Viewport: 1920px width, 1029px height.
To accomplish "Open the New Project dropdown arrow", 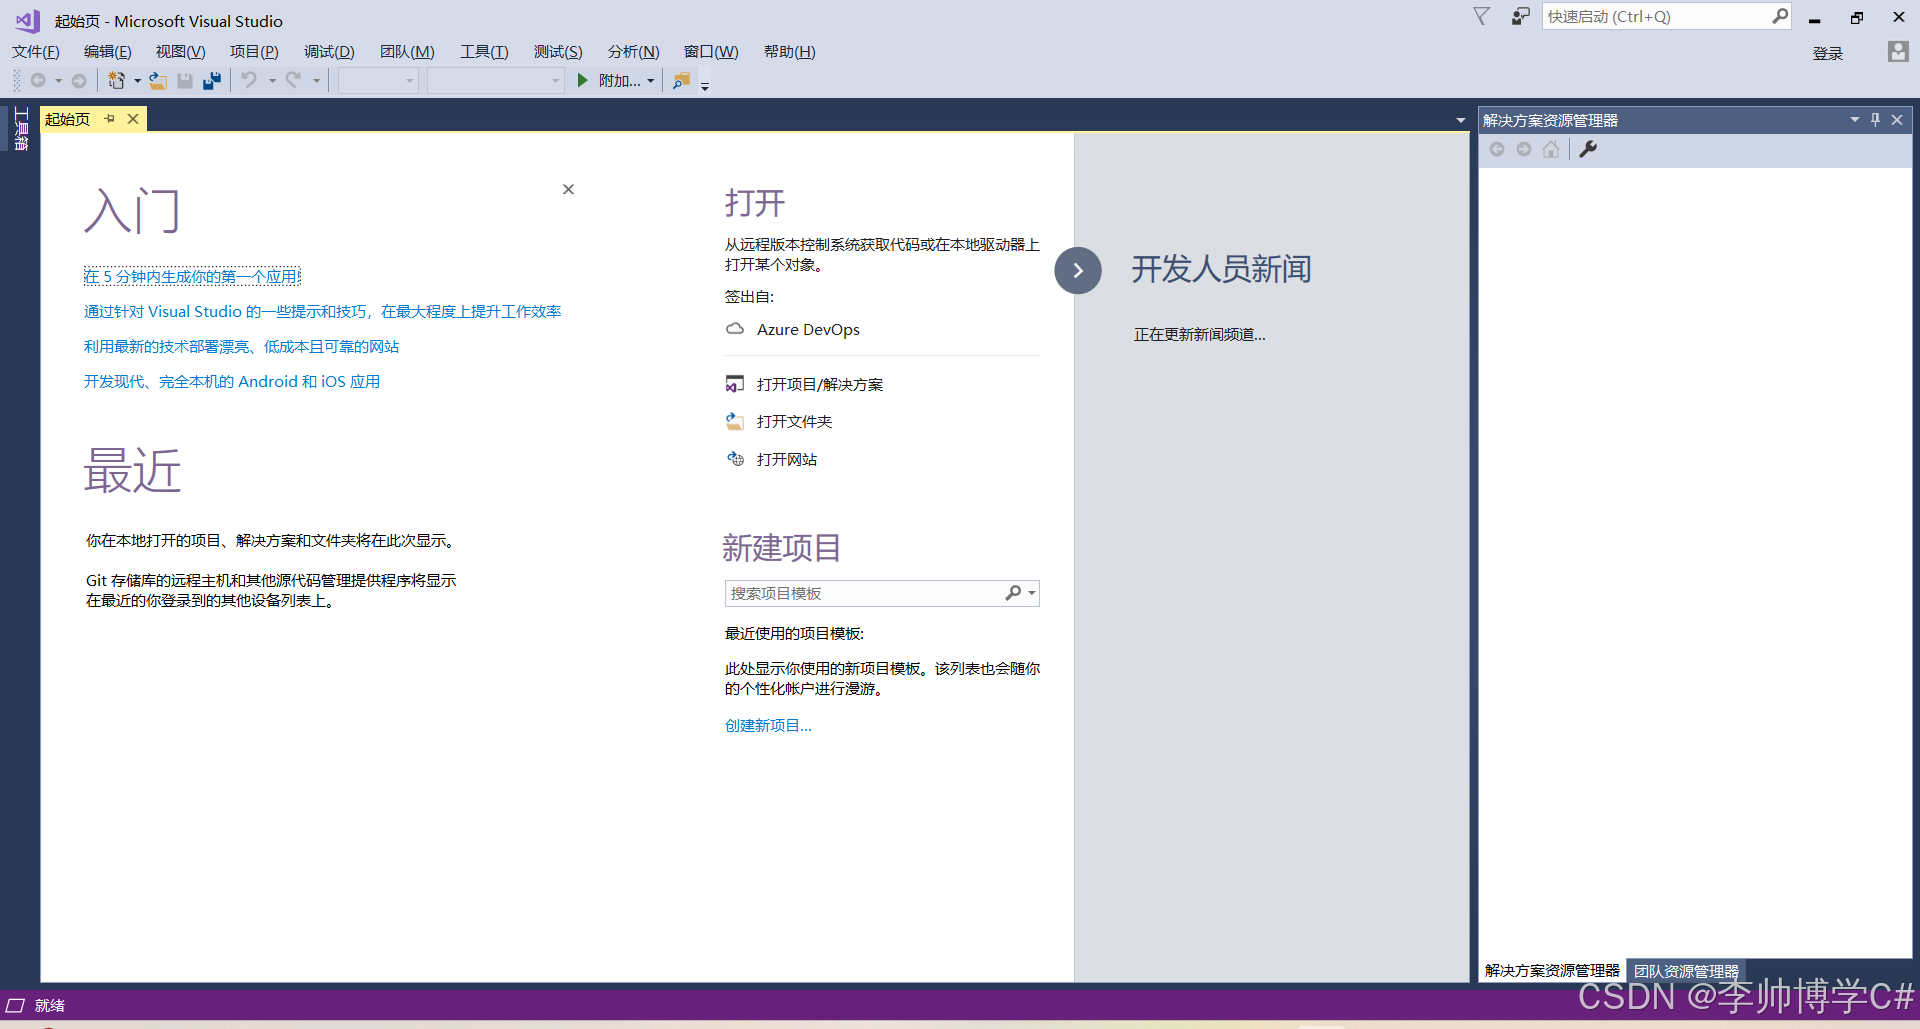I will [x=137, y=81].
